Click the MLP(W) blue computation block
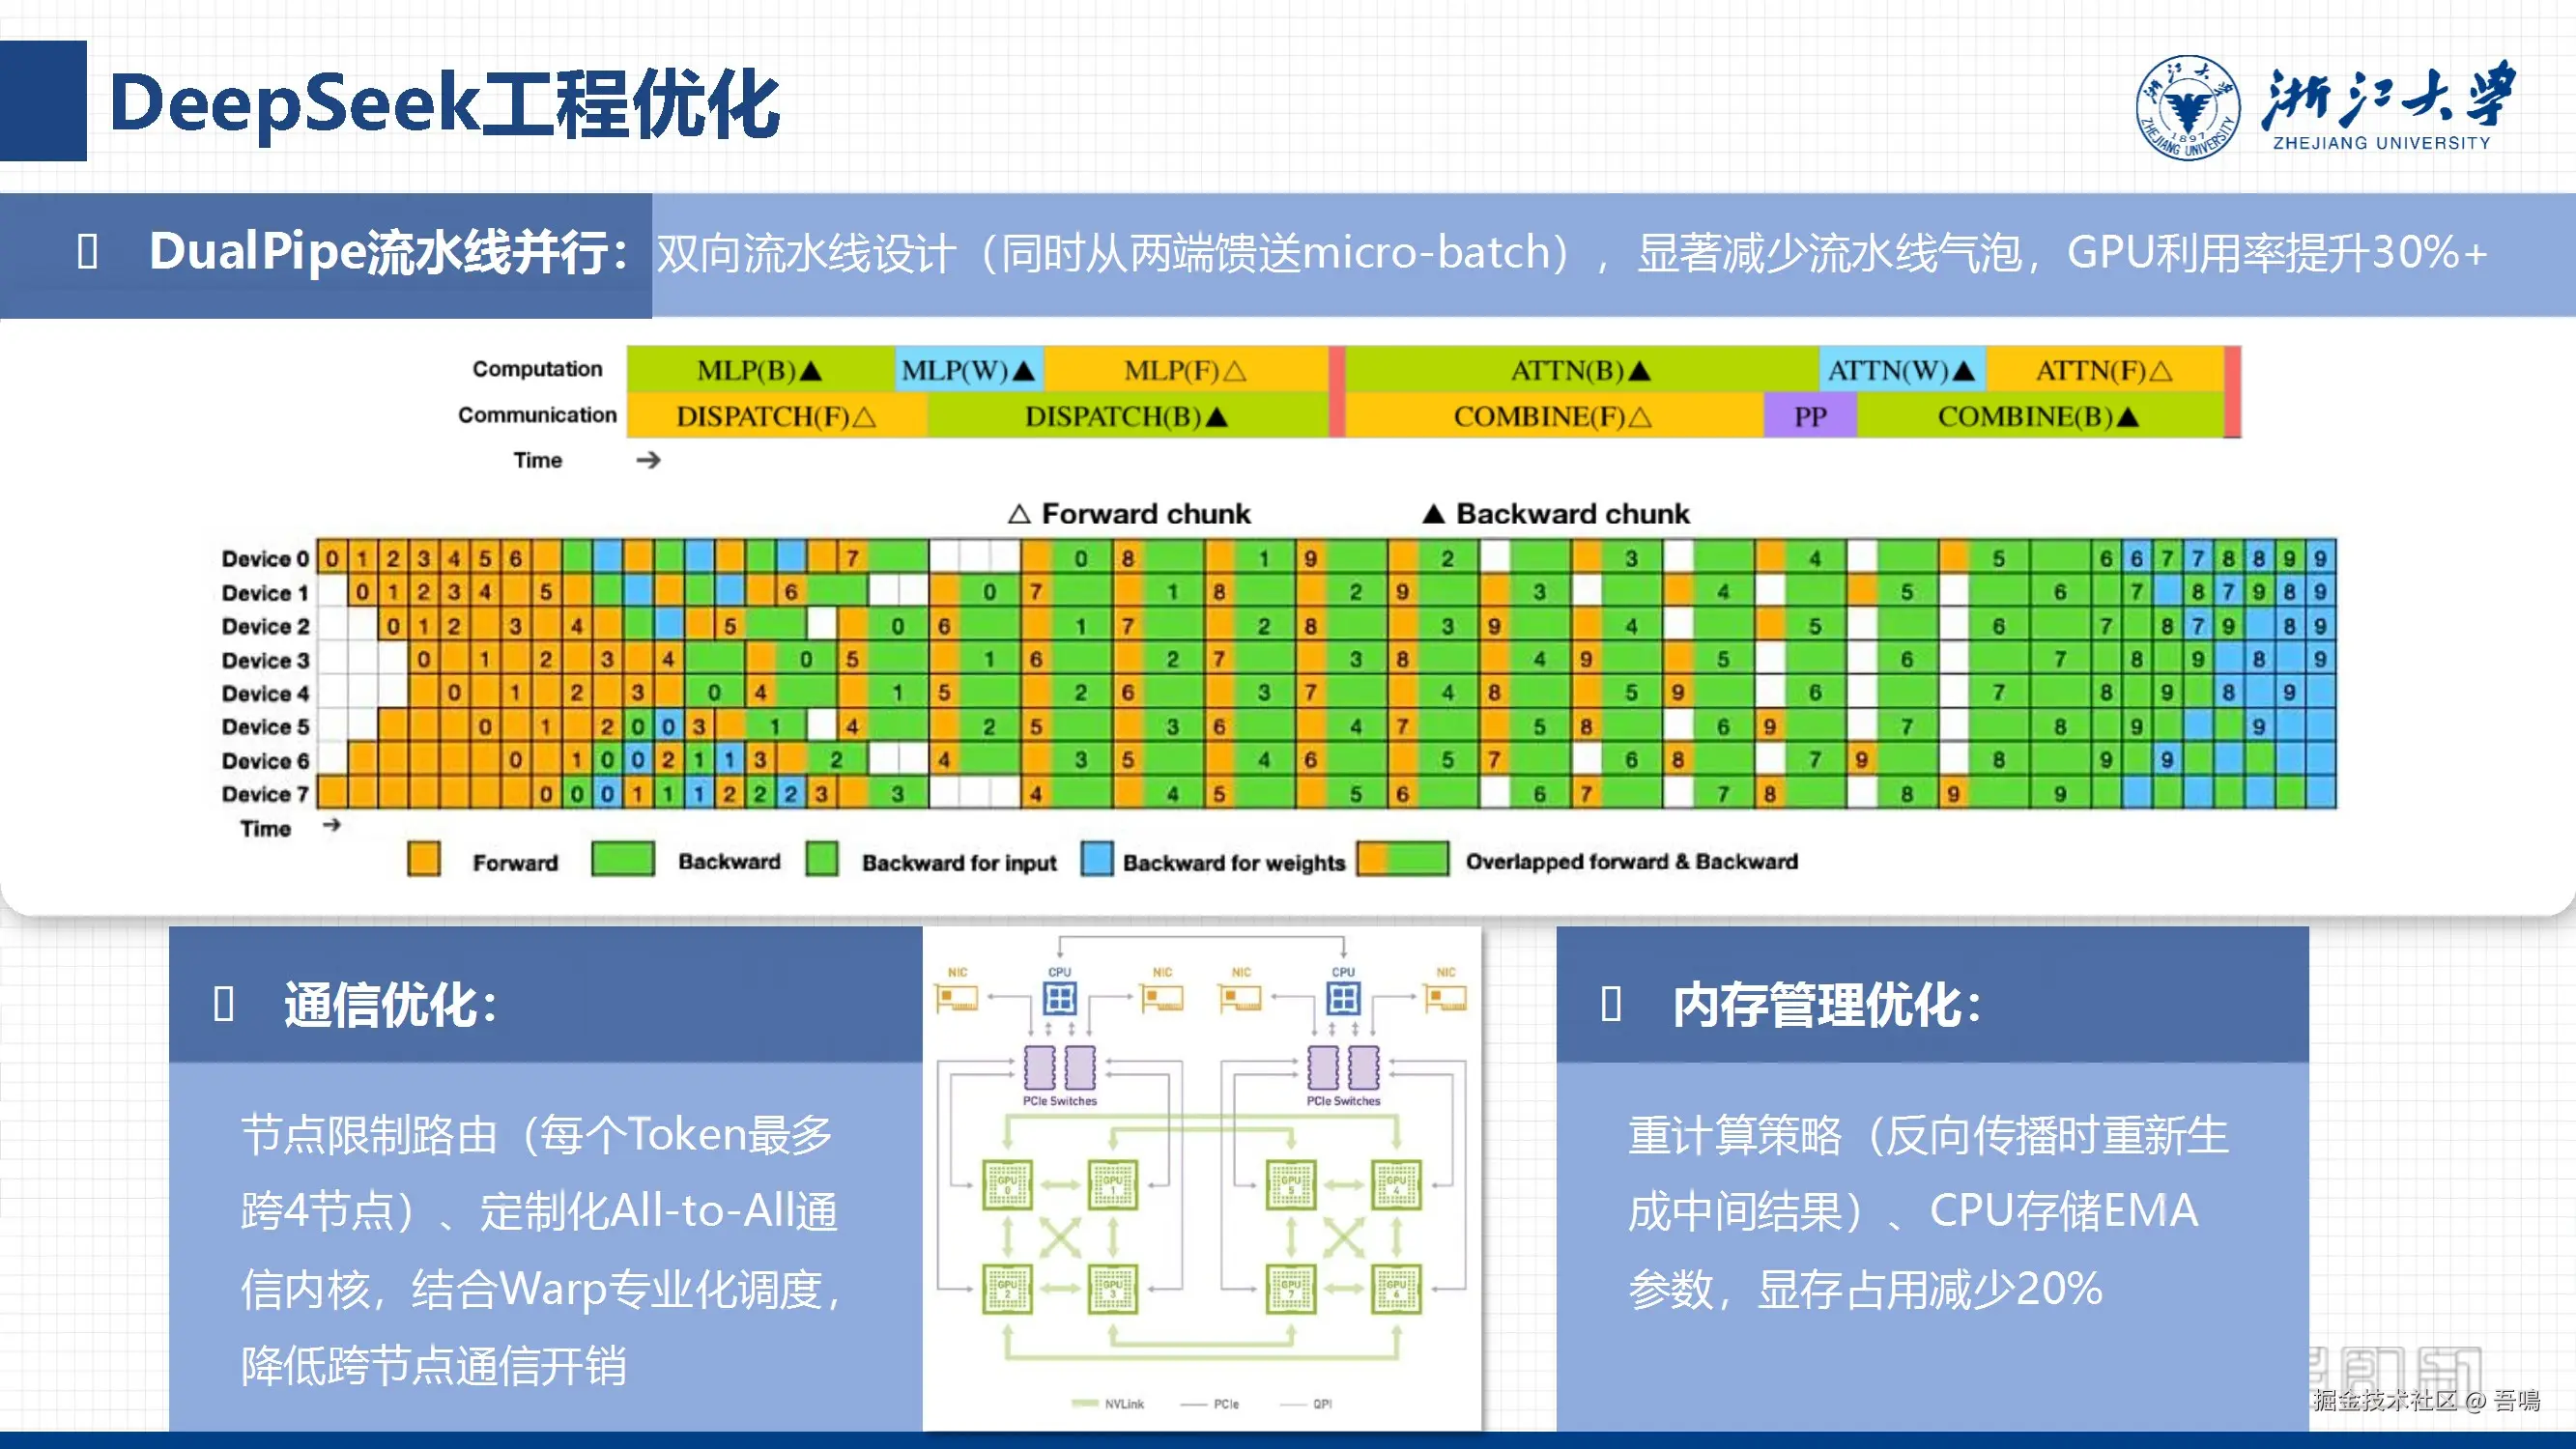 click(x=967, y=370)
